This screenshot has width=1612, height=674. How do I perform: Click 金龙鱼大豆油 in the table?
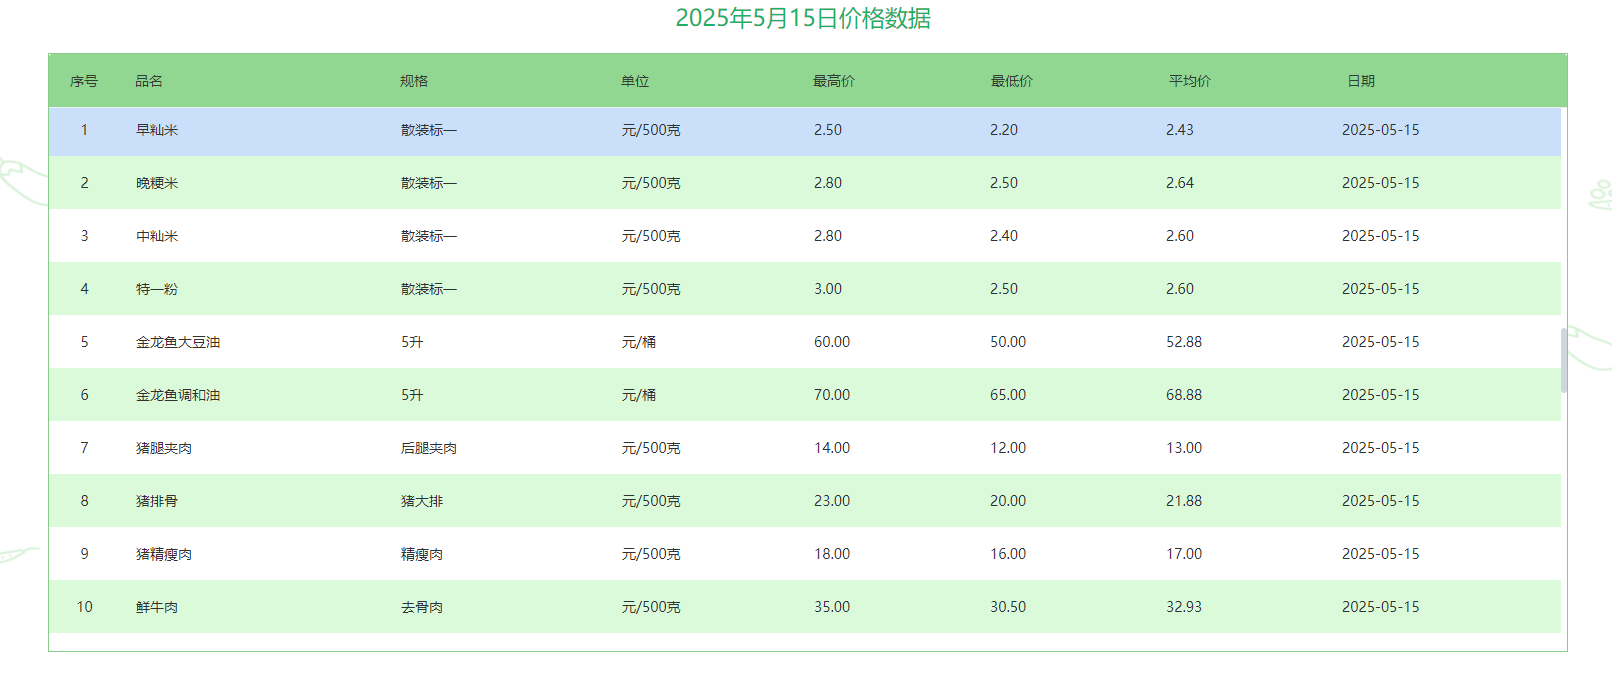pyautogui.click(x=178, y=342)
